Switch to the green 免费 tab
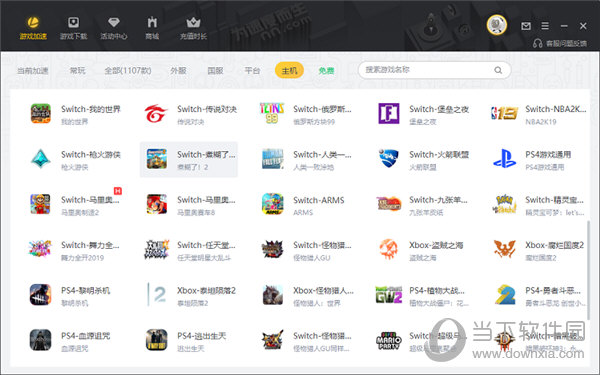The image size is (600, 375). [x=326, y=71]
